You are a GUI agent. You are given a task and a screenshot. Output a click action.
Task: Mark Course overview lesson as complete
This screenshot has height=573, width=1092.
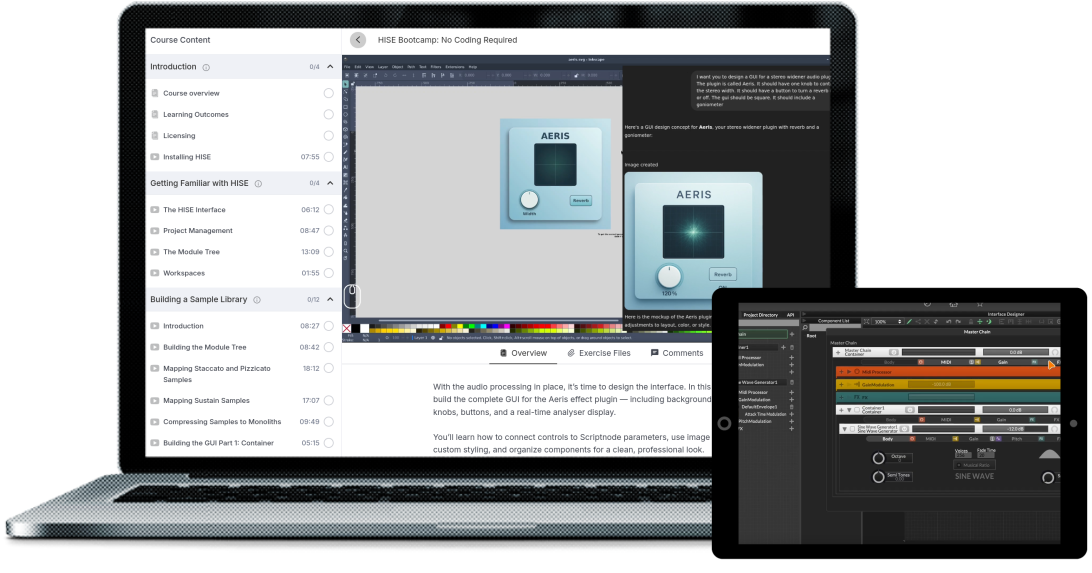tap(328, 93)
